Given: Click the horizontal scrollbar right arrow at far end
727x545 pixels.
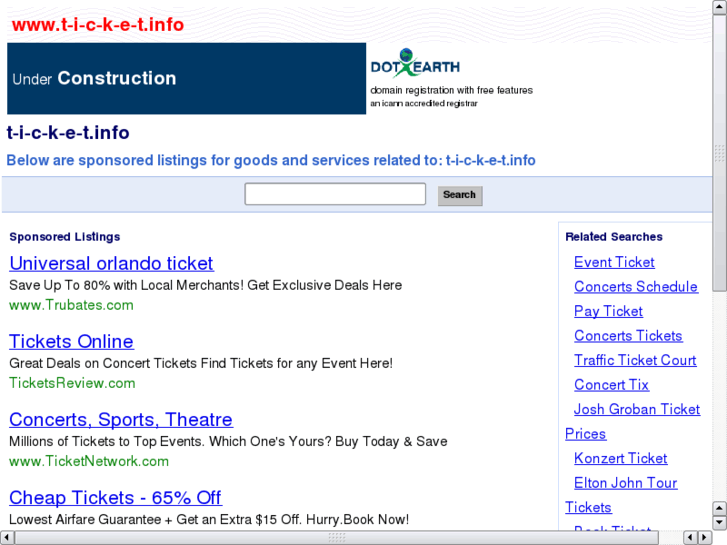Looking at the screenshot, I should click(705, 538).
